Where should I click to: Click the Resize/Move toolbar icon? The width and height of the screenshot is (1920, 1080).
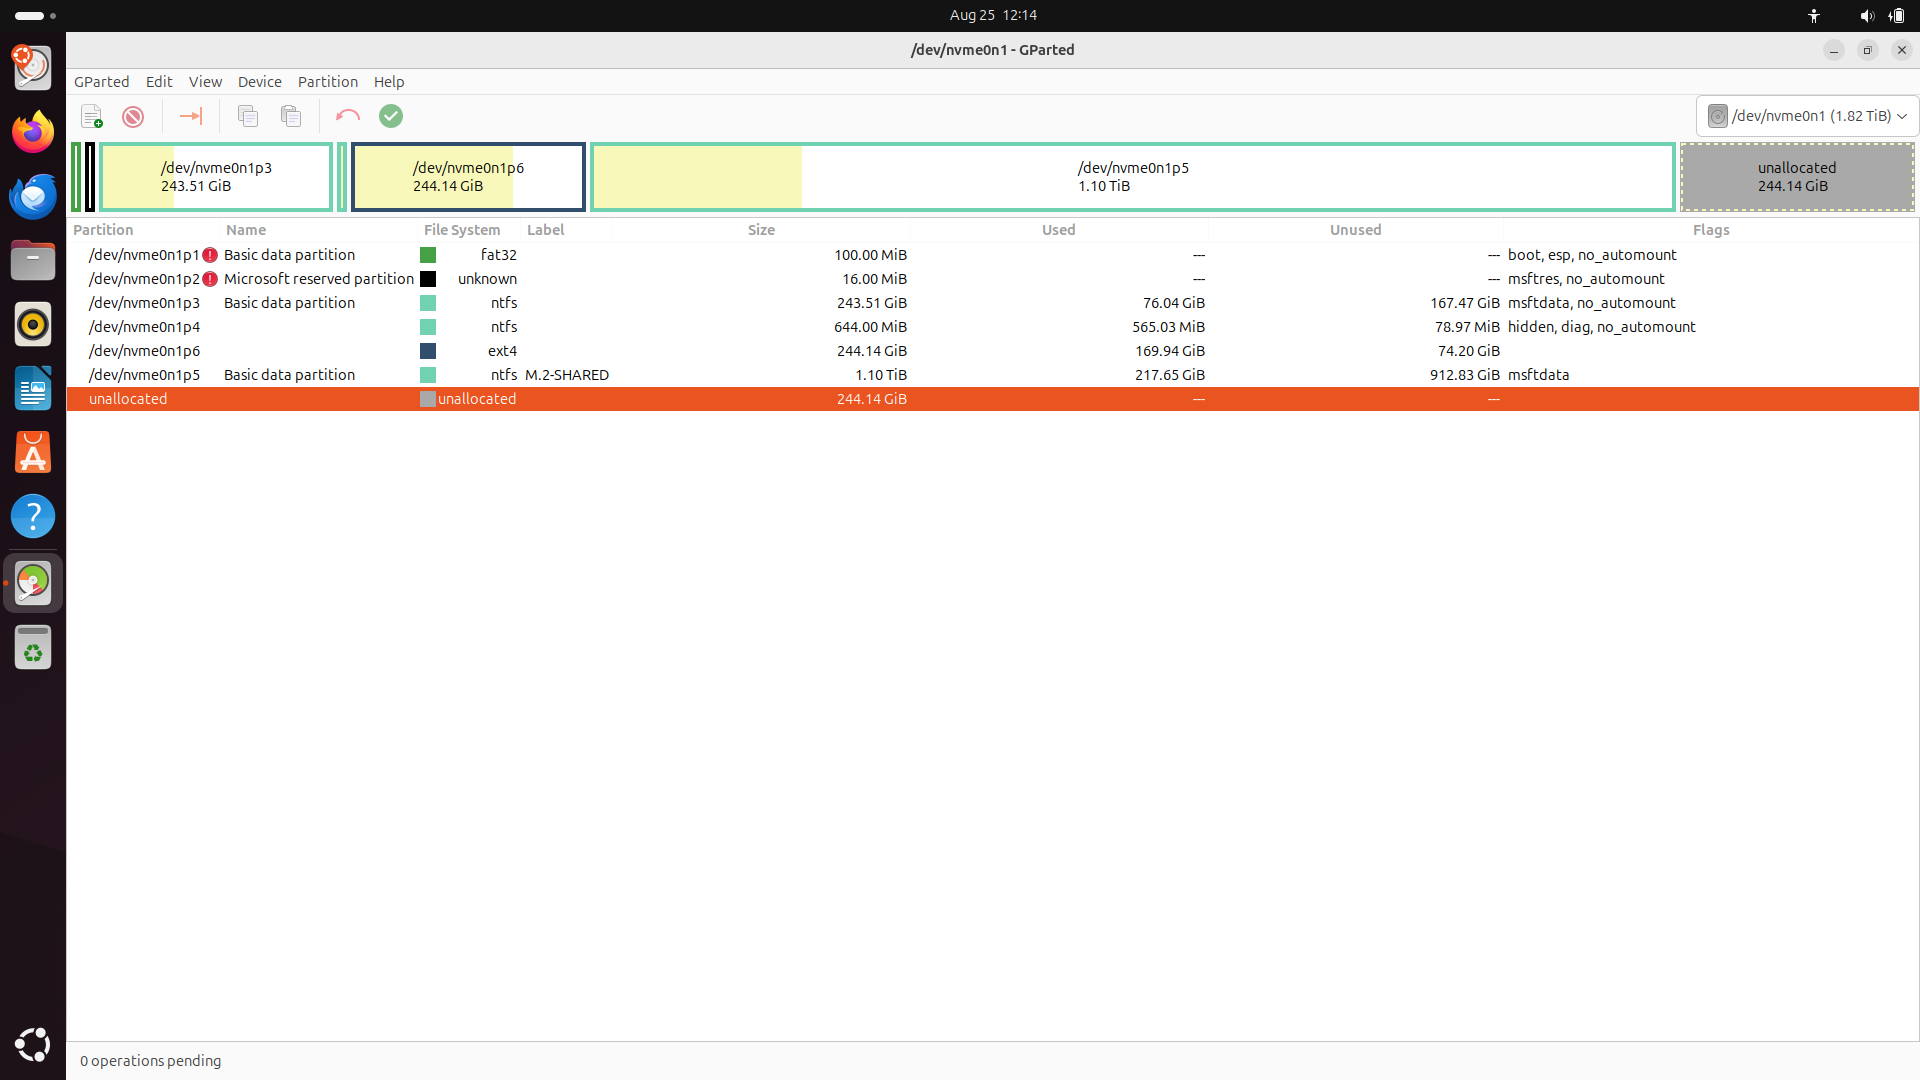click(x=190, y=117)
